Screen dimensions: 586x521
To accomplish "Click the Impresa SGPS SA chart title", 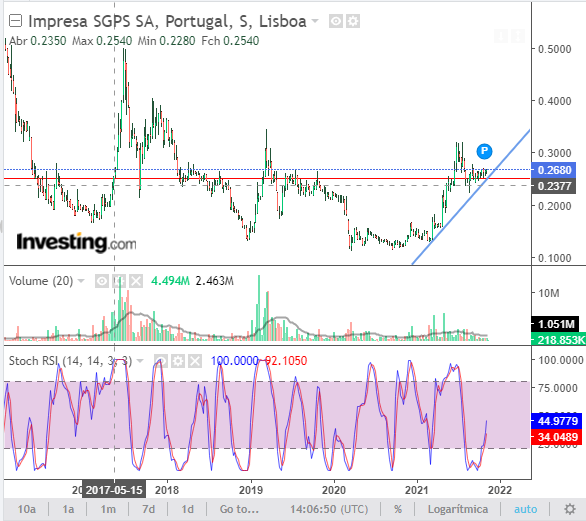I will coord(167,21).
